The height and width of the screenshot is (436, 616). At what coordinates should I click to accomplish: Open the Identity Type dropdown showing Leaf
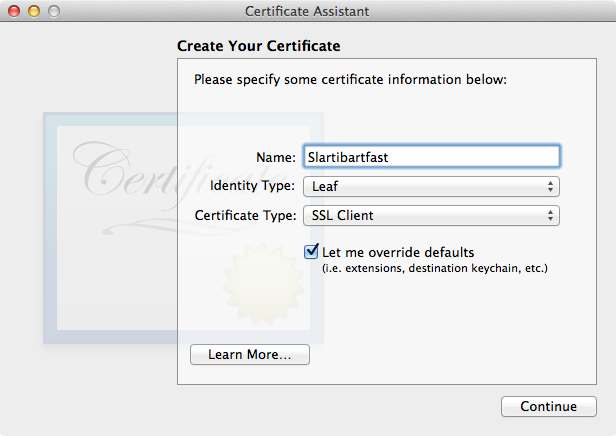pos(431,186)
